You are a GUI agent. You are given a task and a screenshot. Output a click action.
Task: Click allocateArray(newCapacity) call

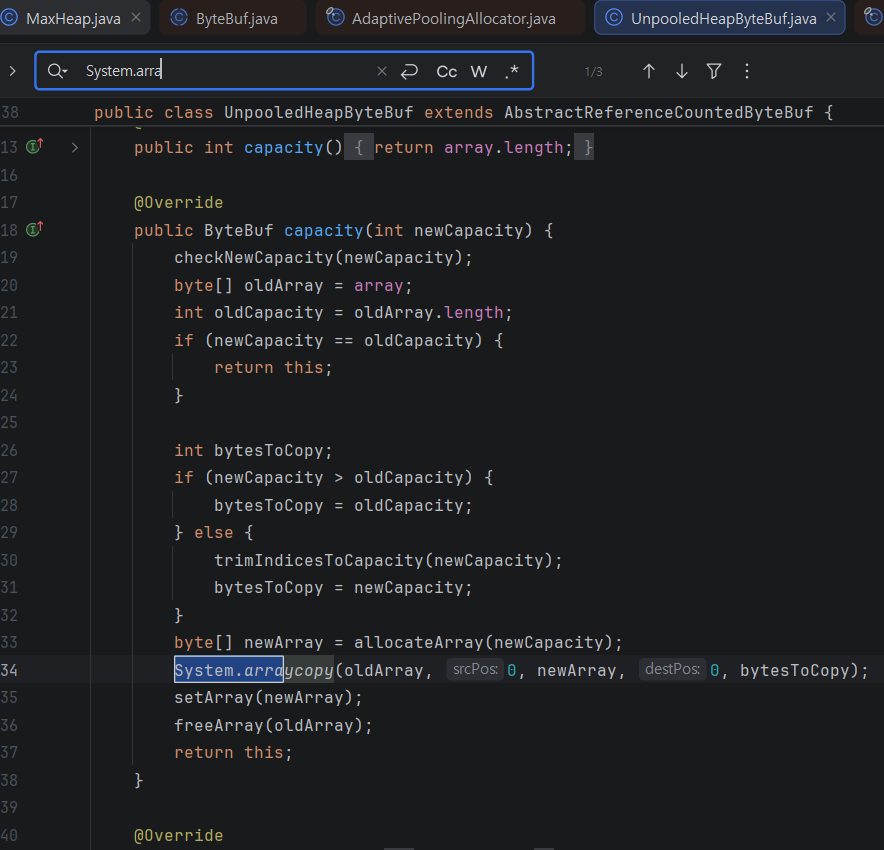pos(488,642)
